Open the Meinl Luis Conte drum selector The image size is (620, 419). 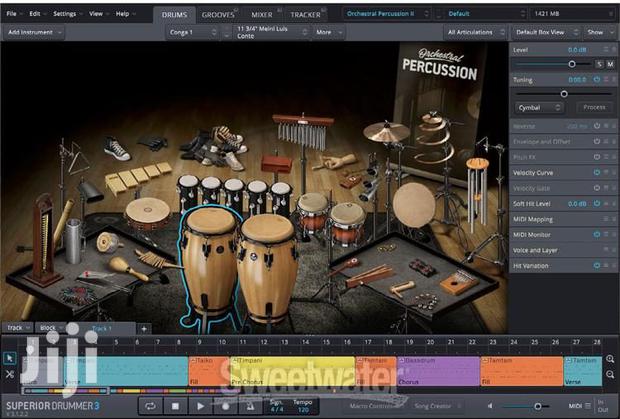tap(272, 32)
